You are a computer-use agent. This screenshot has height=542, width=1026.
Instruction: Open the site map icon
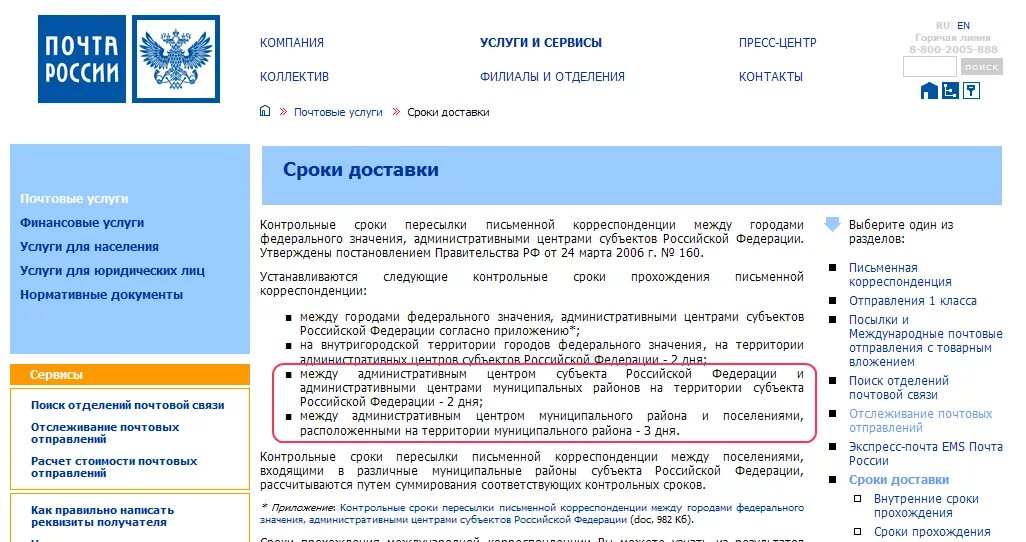click(x=950, y=90)
